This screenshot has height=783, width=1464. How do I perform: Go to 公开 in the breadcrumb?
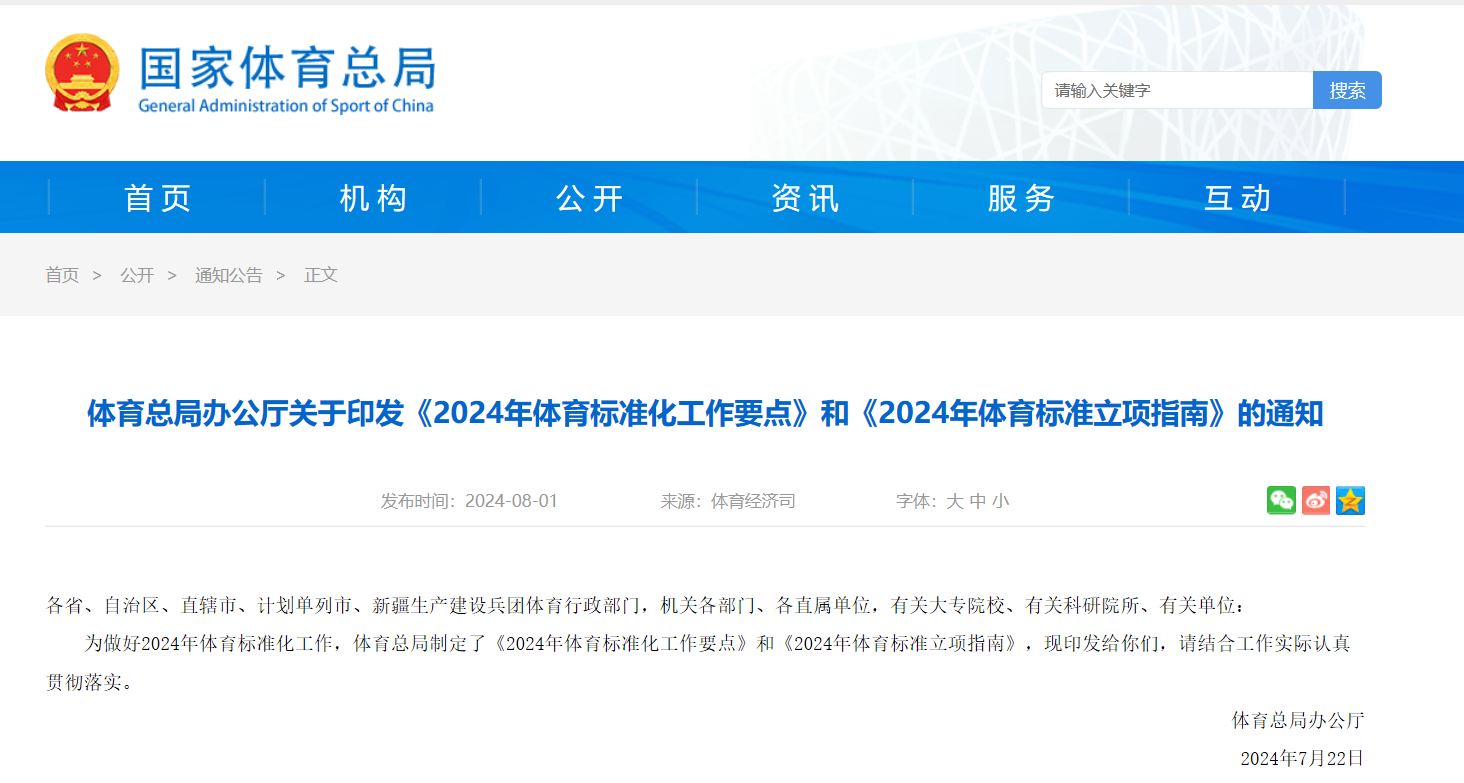pyautogui.click(x=137, y=275)
